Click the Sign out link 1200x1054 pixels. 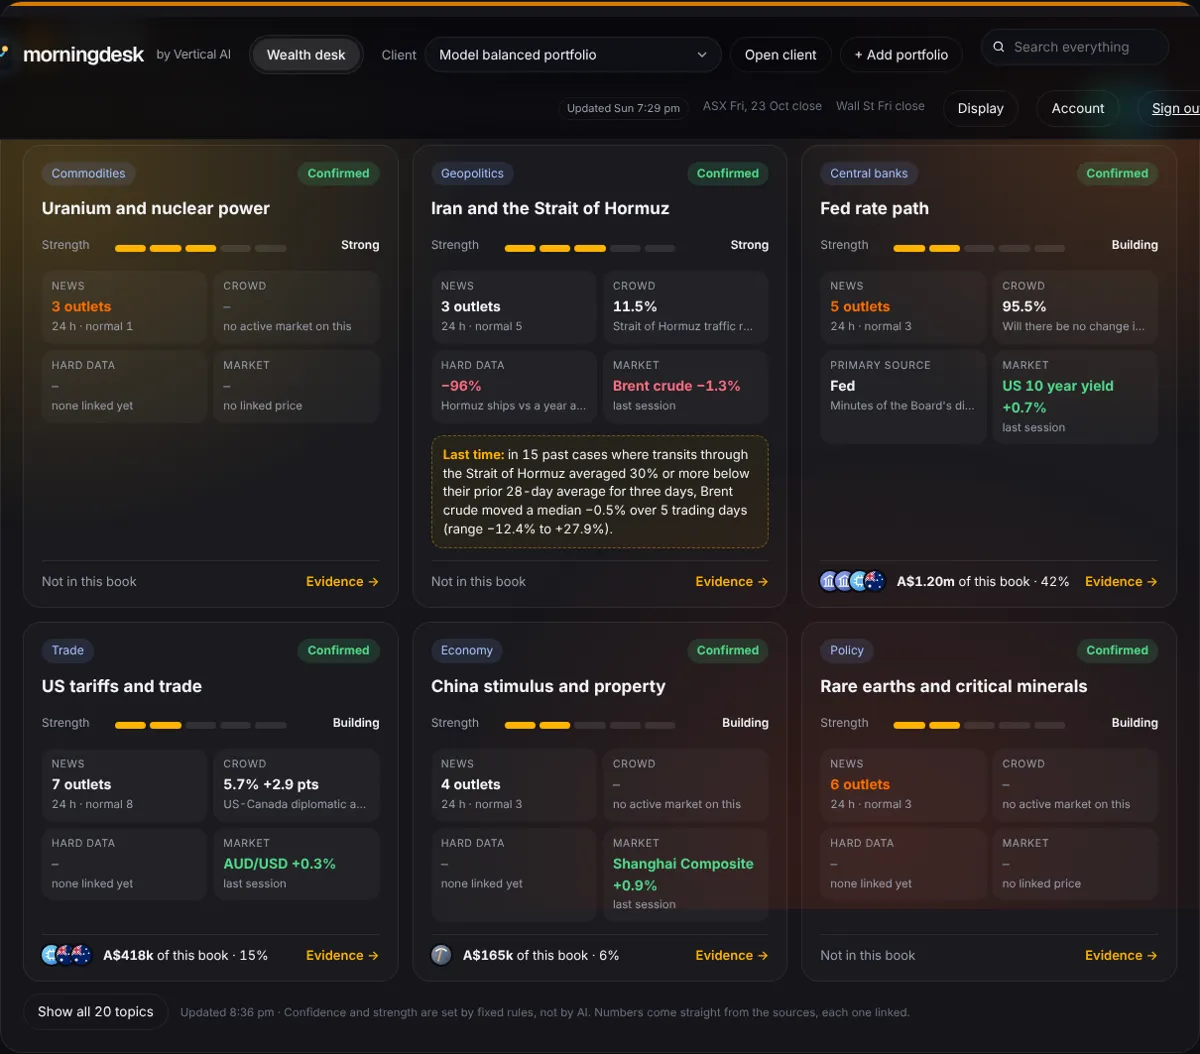1174,108
